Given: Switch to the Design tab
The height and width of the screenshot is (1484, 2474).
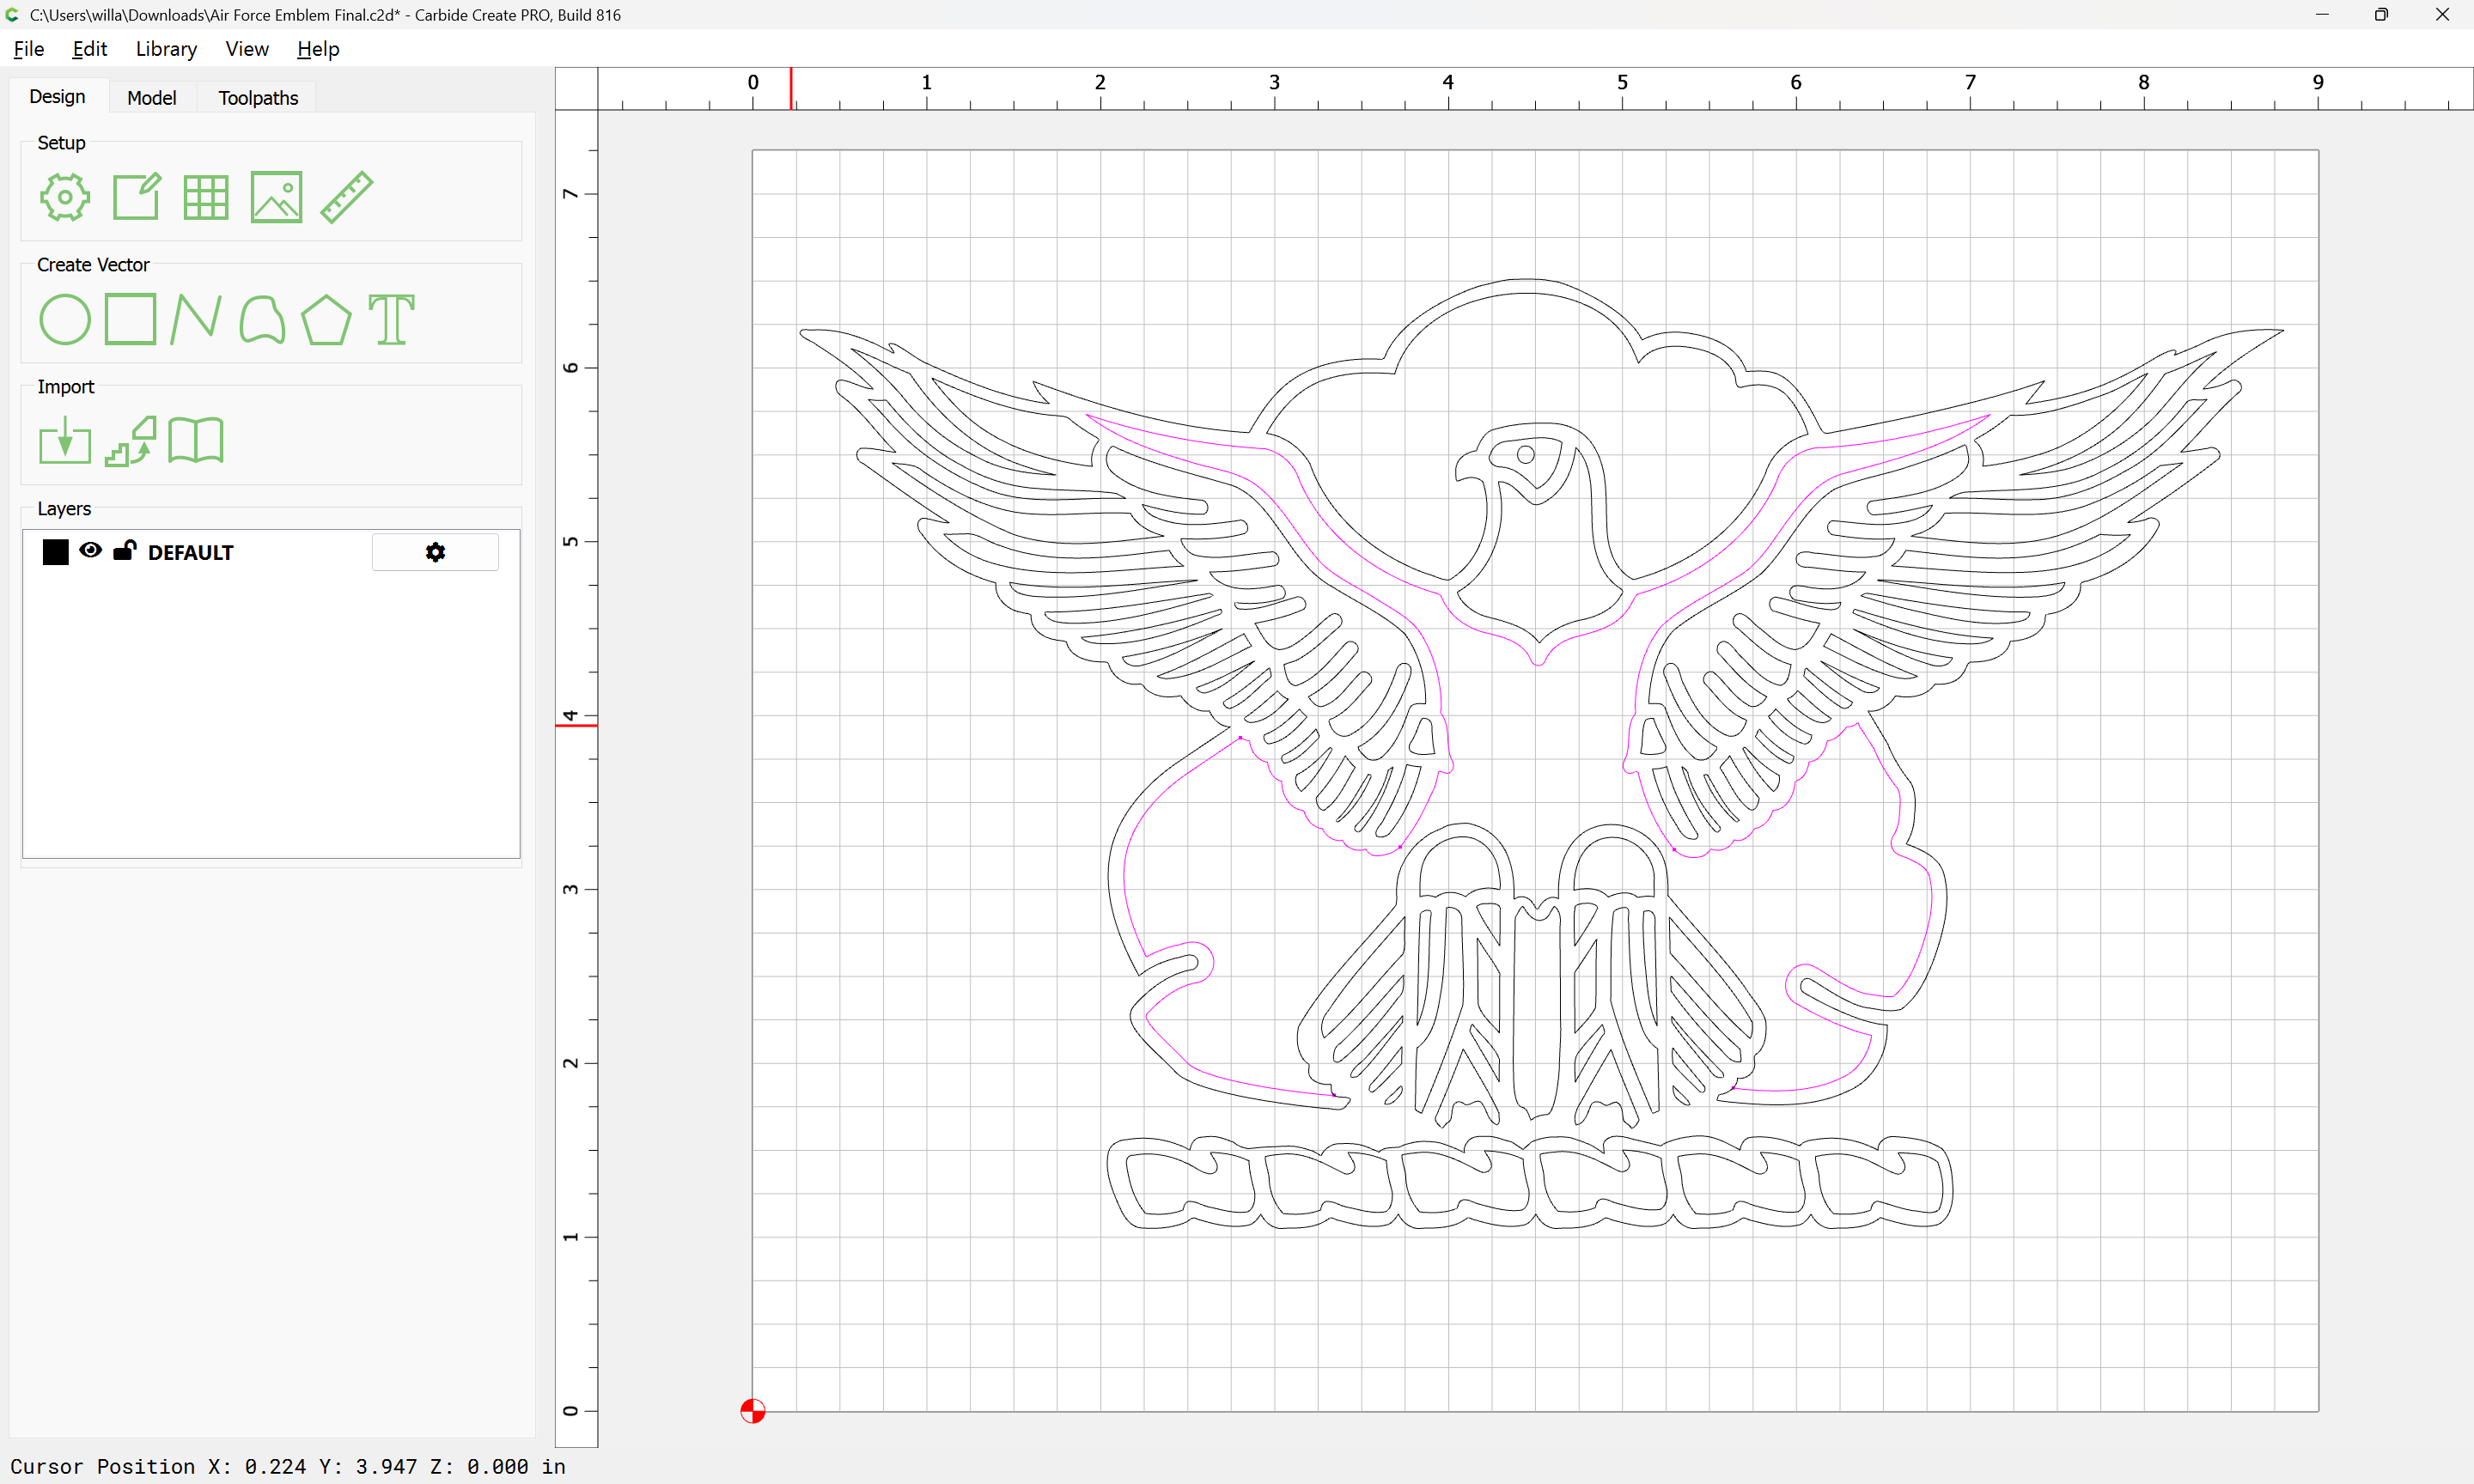Looking at the screenshot, I should [x=57, y=97].
